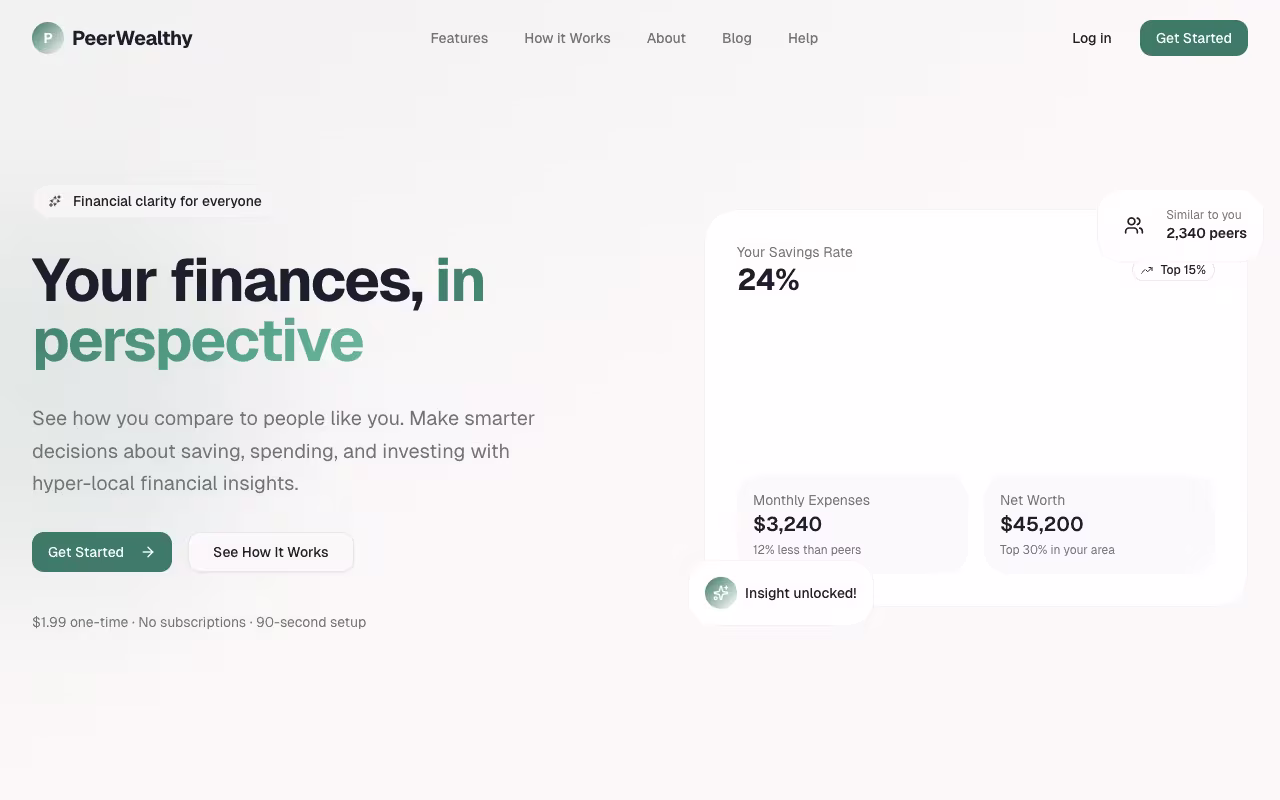Click the sparkle icon in the "Insight unlocked!" chip
Screen dimensions: 1280x800
[x=721, y=592]
